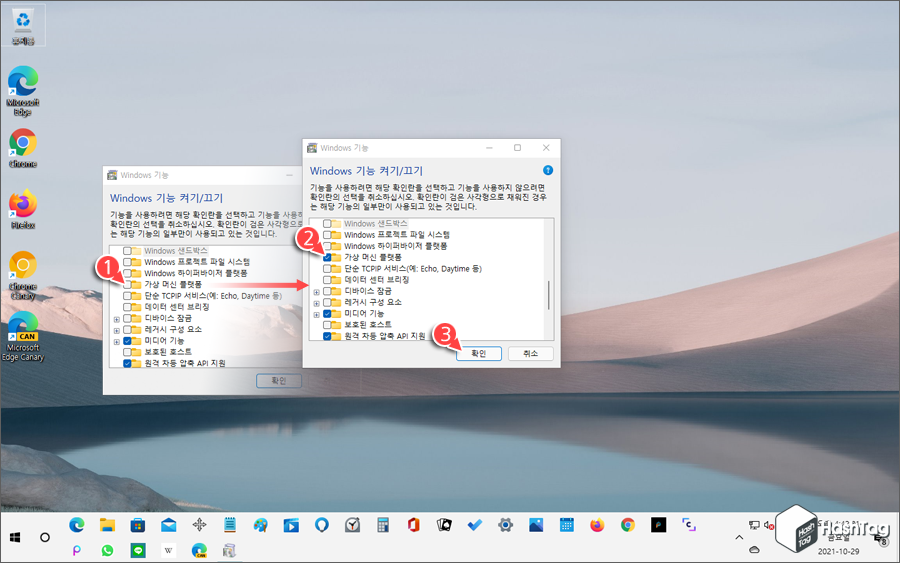Select Windows 하이퍼바이저 플랫폼 row in front dialog
This screenshot has width=900, height=563.
pyautogui.click(x=395, y=246)
